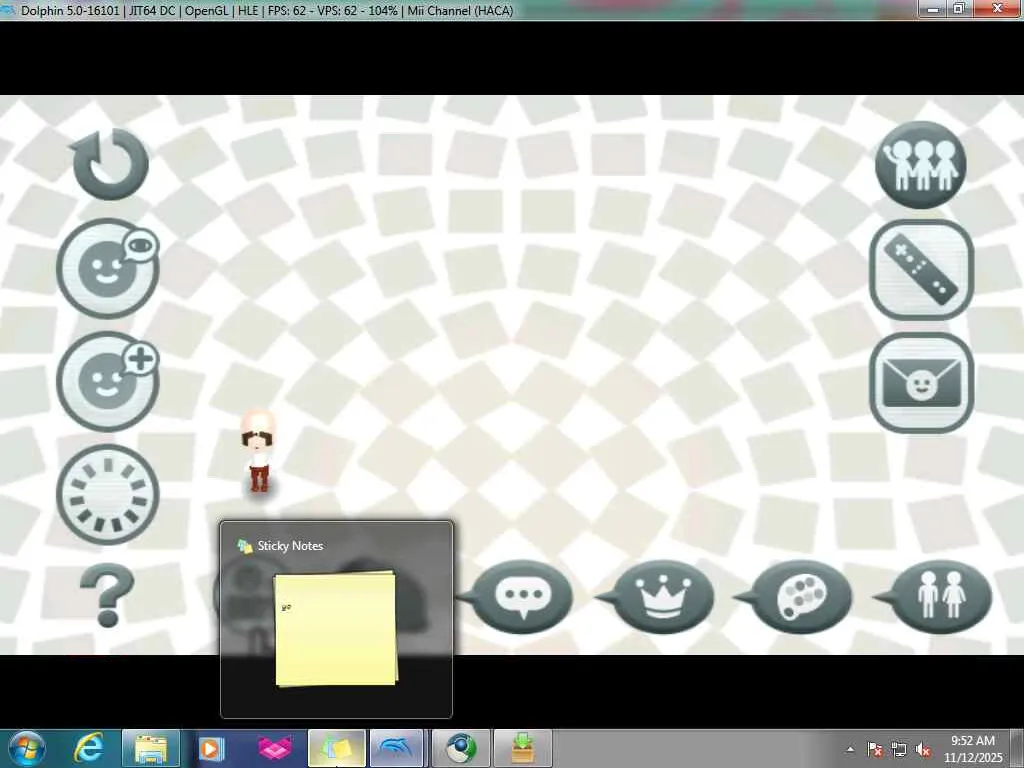Click the network tray icon
The image size is (1024, 768).
click(899, 750)
